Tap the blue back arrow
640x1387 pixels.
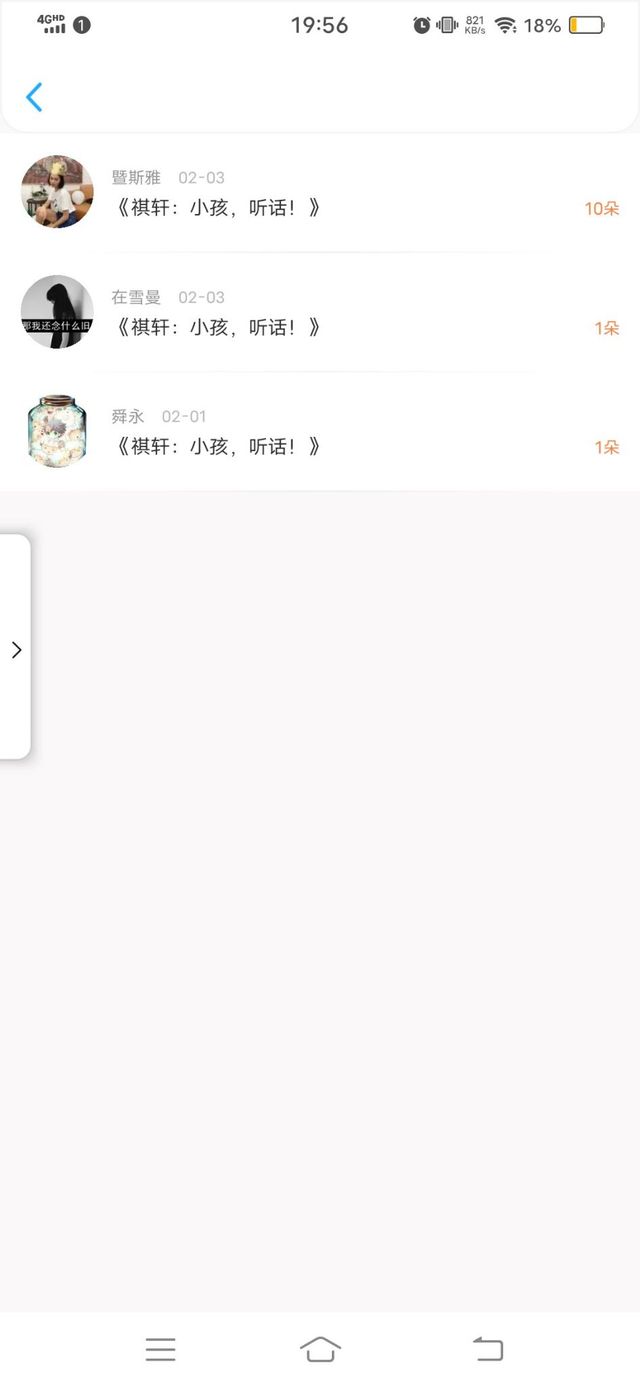pyautogui.click(x=34, y=97)
